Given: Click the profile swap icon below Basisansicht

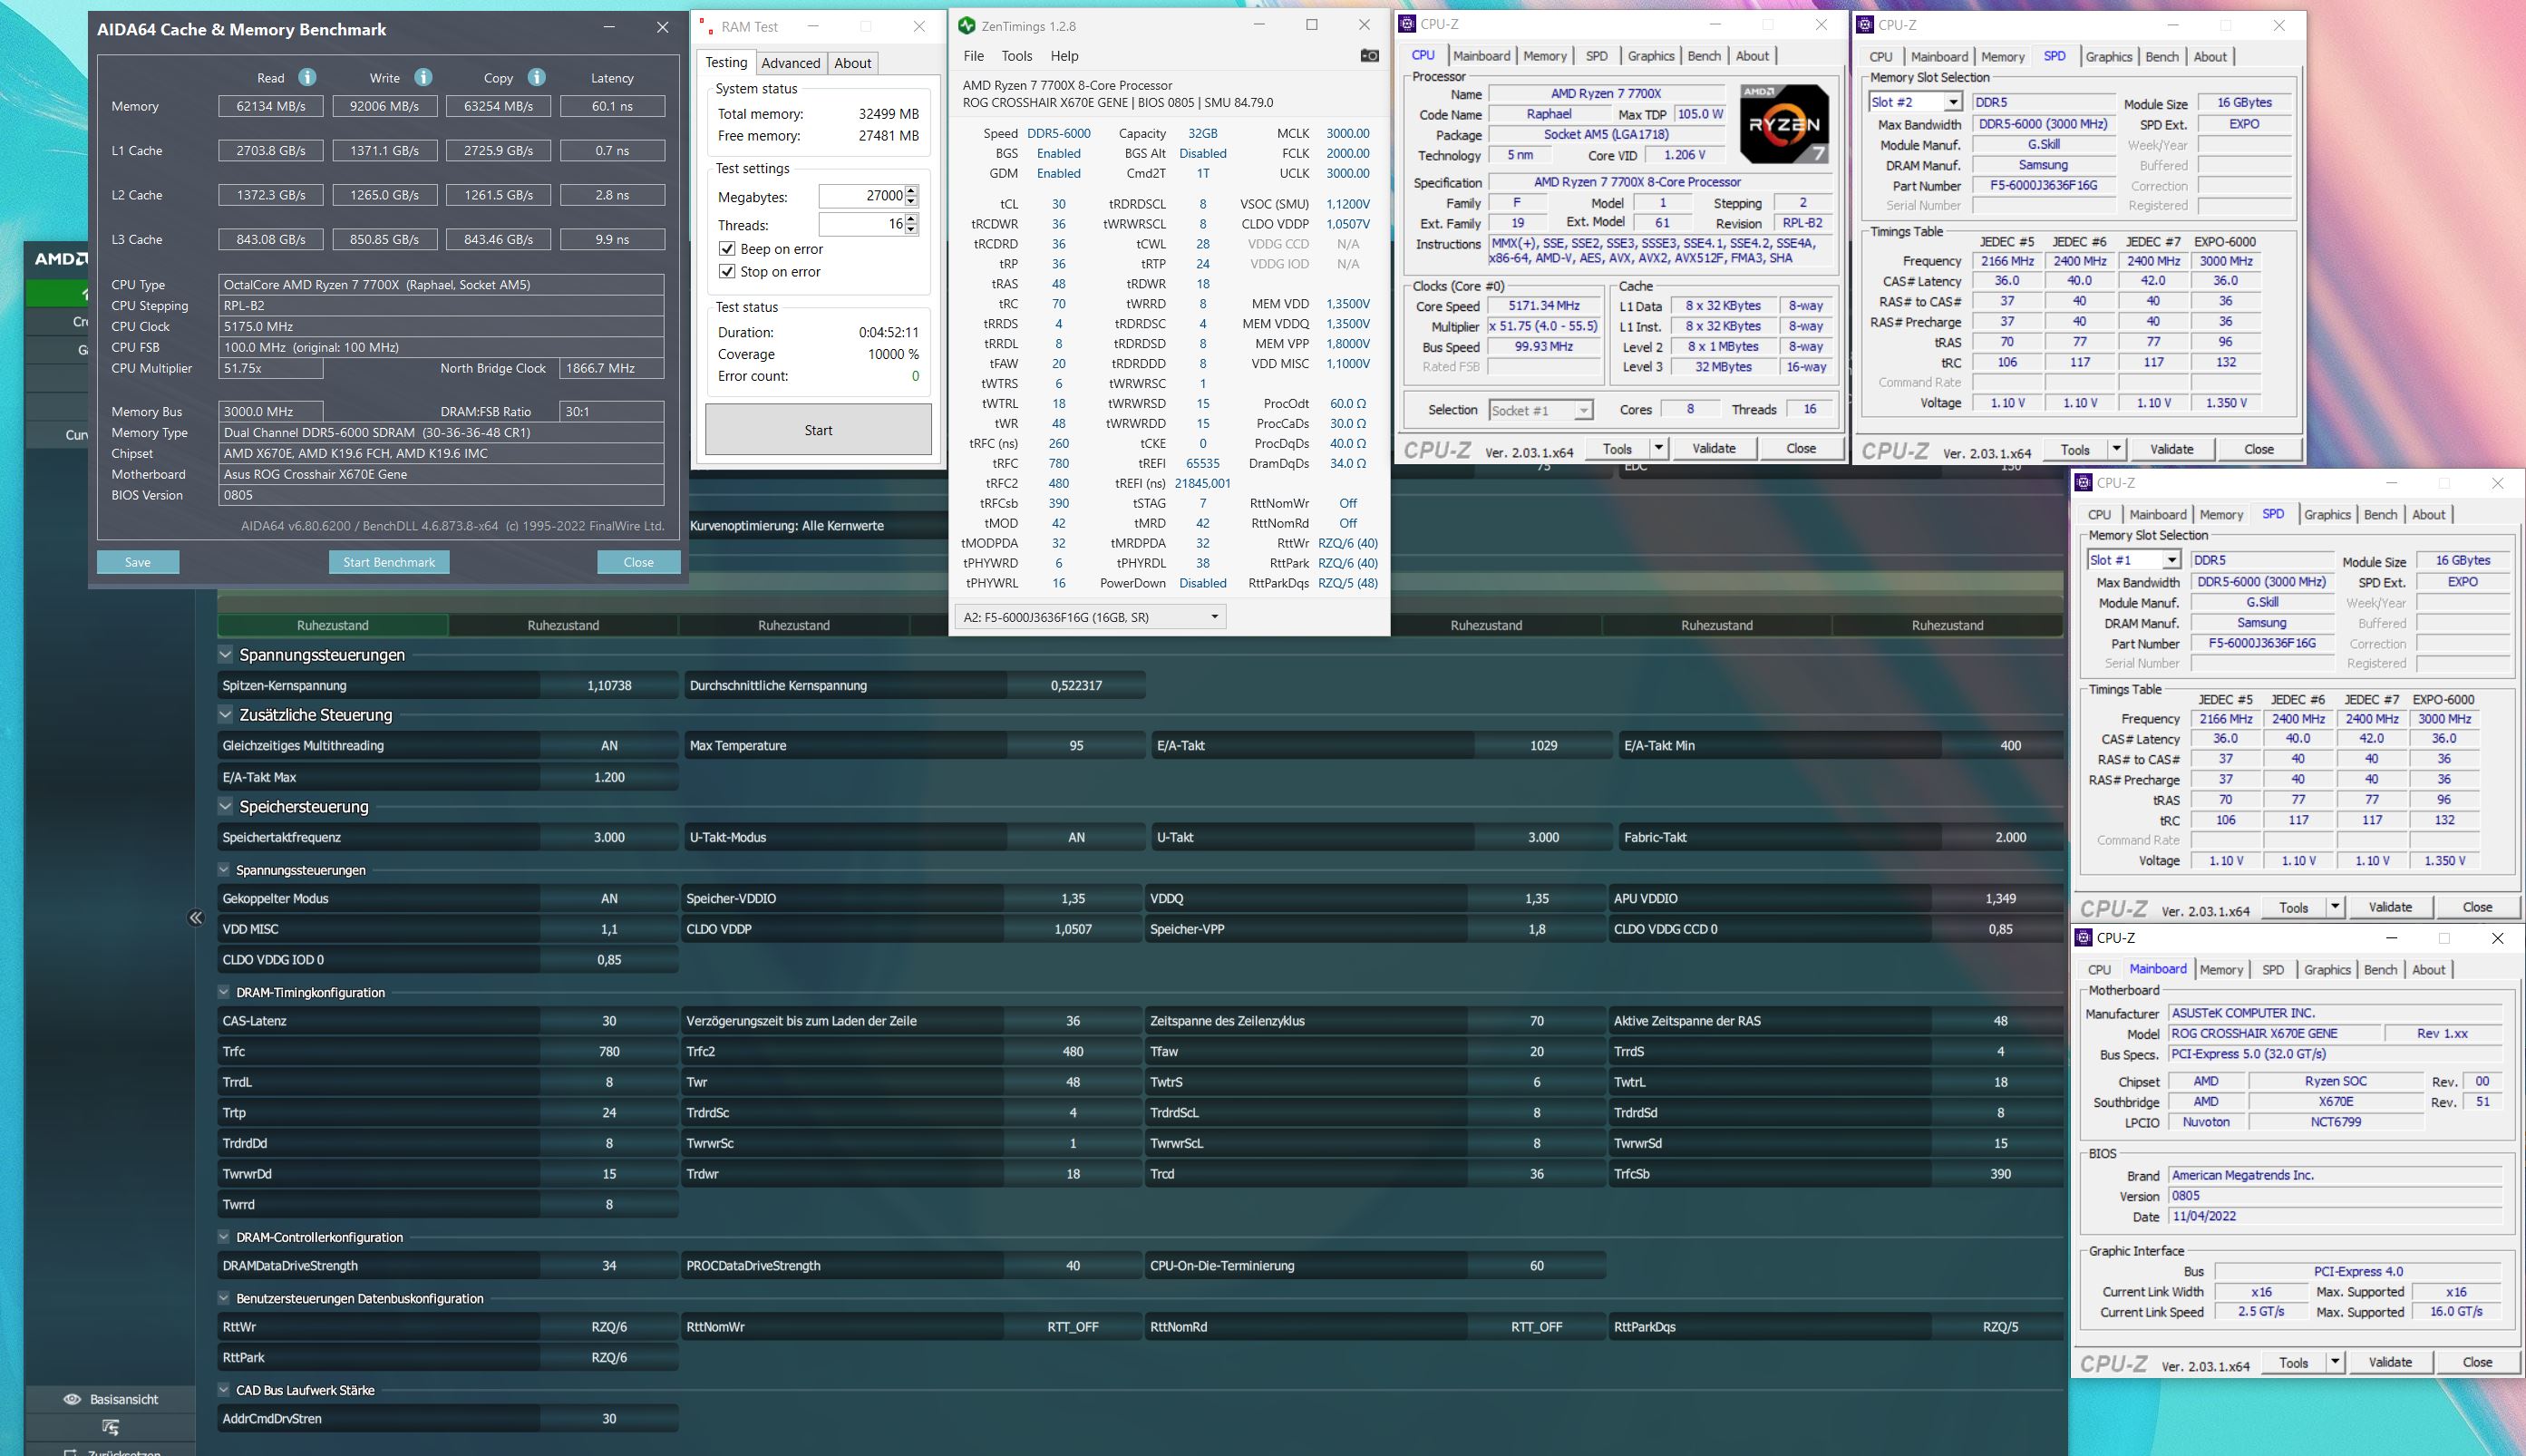Looking at the screenshot, I should pyautogui.click(x=110, y=1427).
